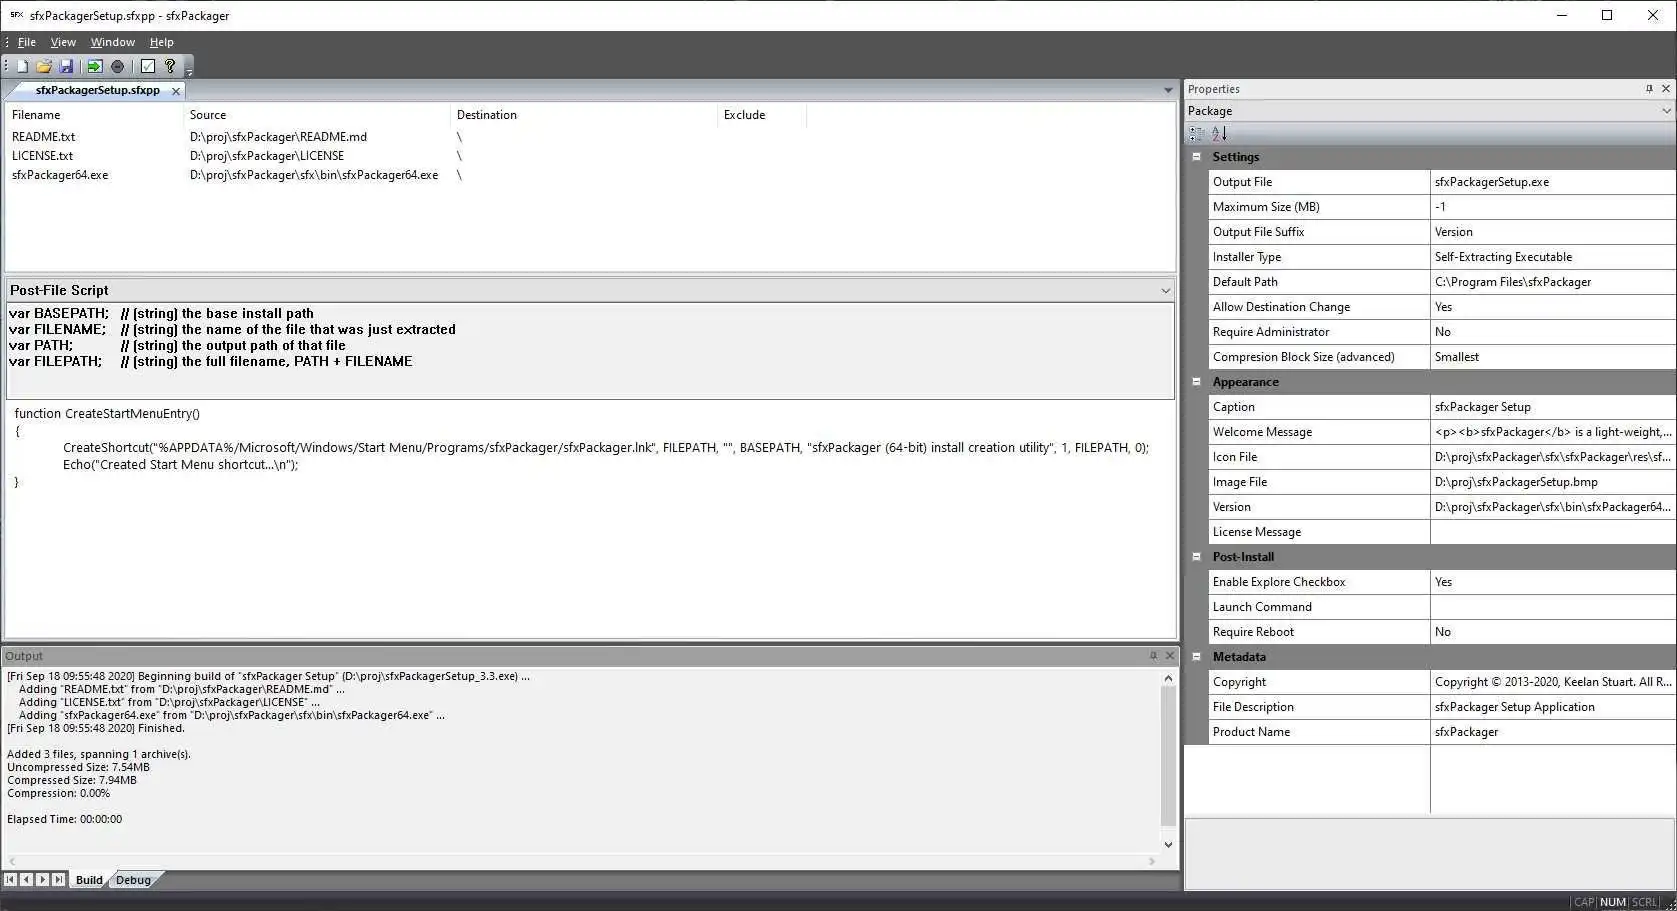1677x911 pixels.
Task: Click the Output vertical scrollbar thumb
Action: 1168,756
